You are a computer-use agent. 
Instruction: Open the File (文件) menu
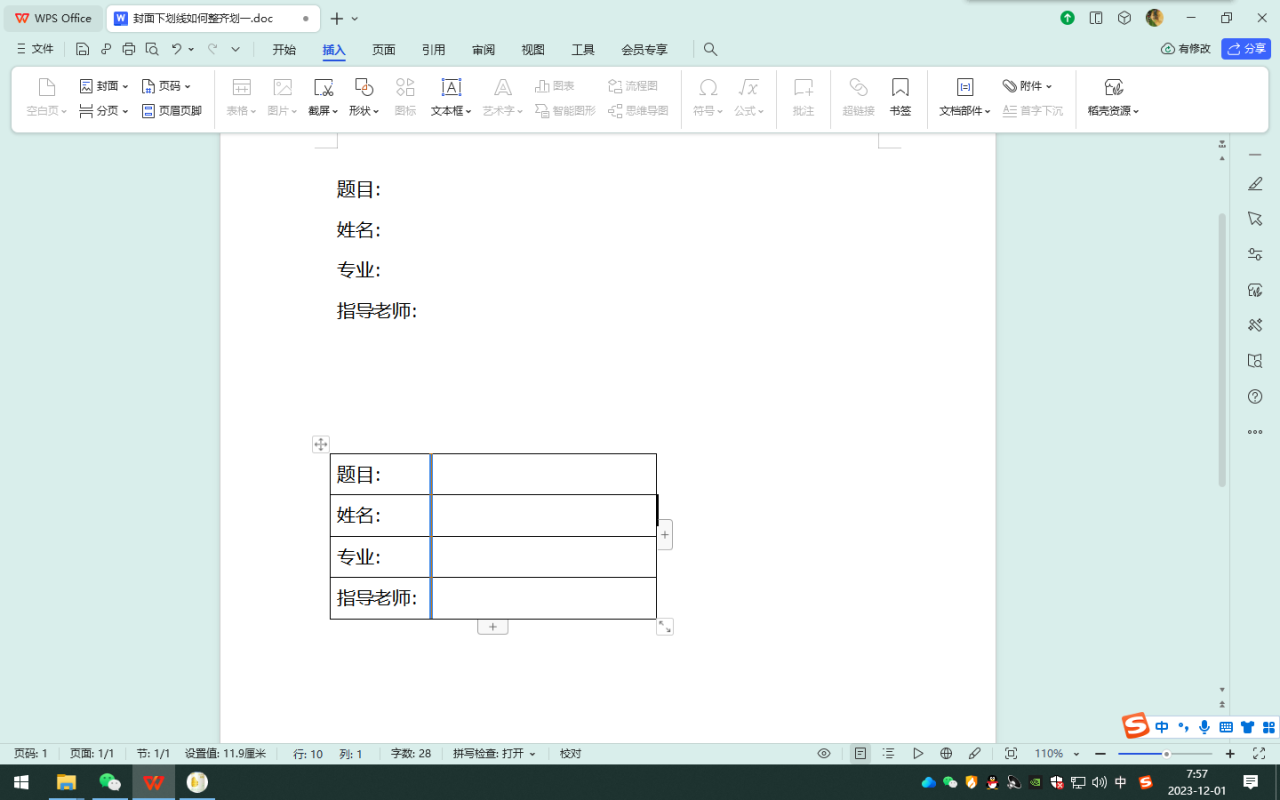coord(35,49)
